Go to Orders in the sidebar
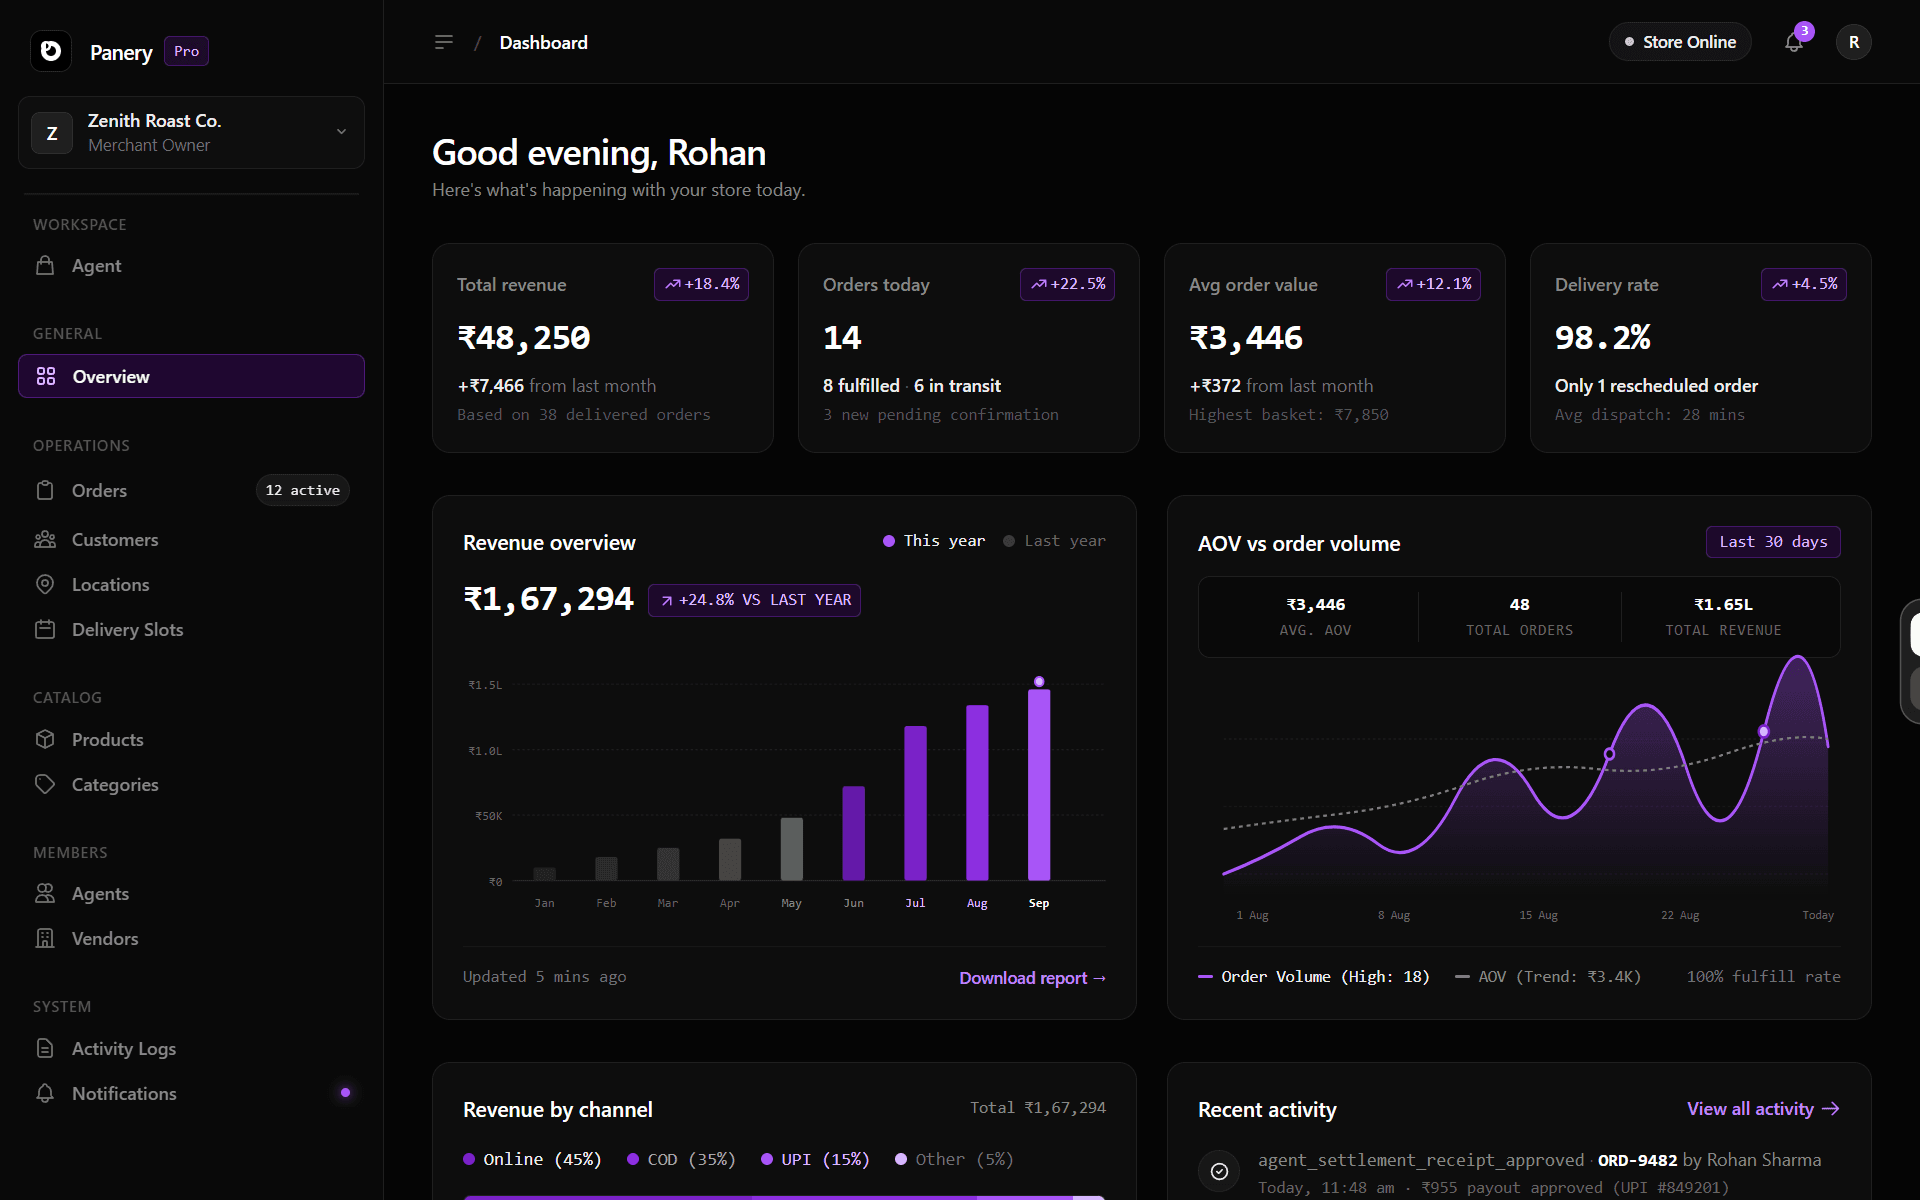 coord(191,490)
